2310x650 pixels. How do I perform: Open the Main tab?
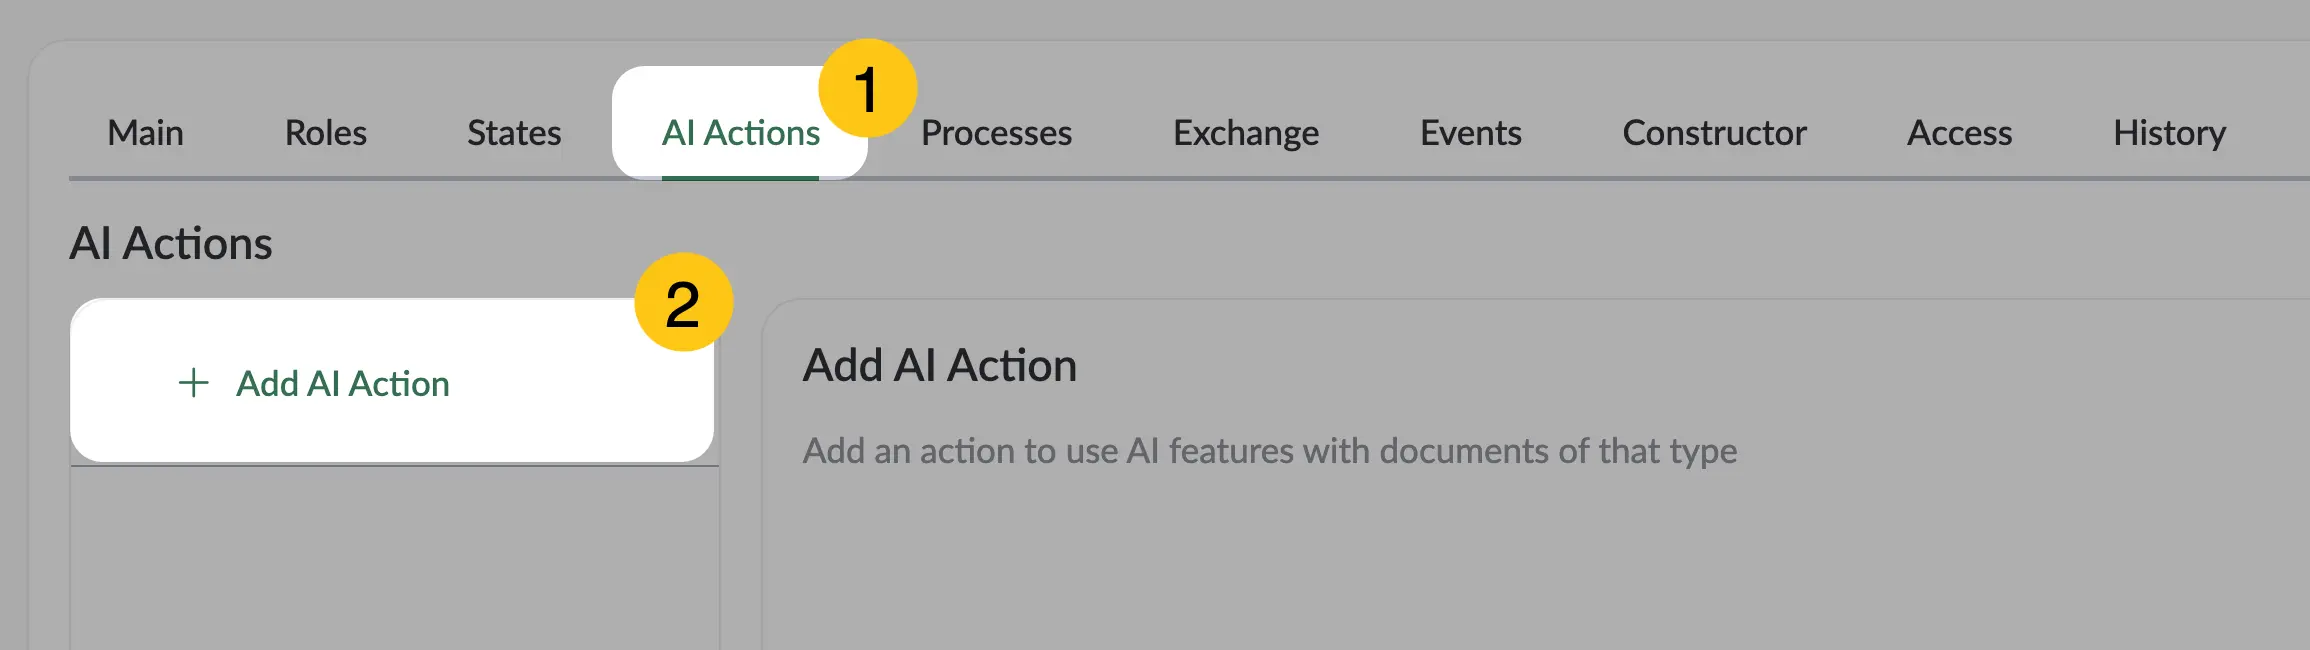[146, 133]
